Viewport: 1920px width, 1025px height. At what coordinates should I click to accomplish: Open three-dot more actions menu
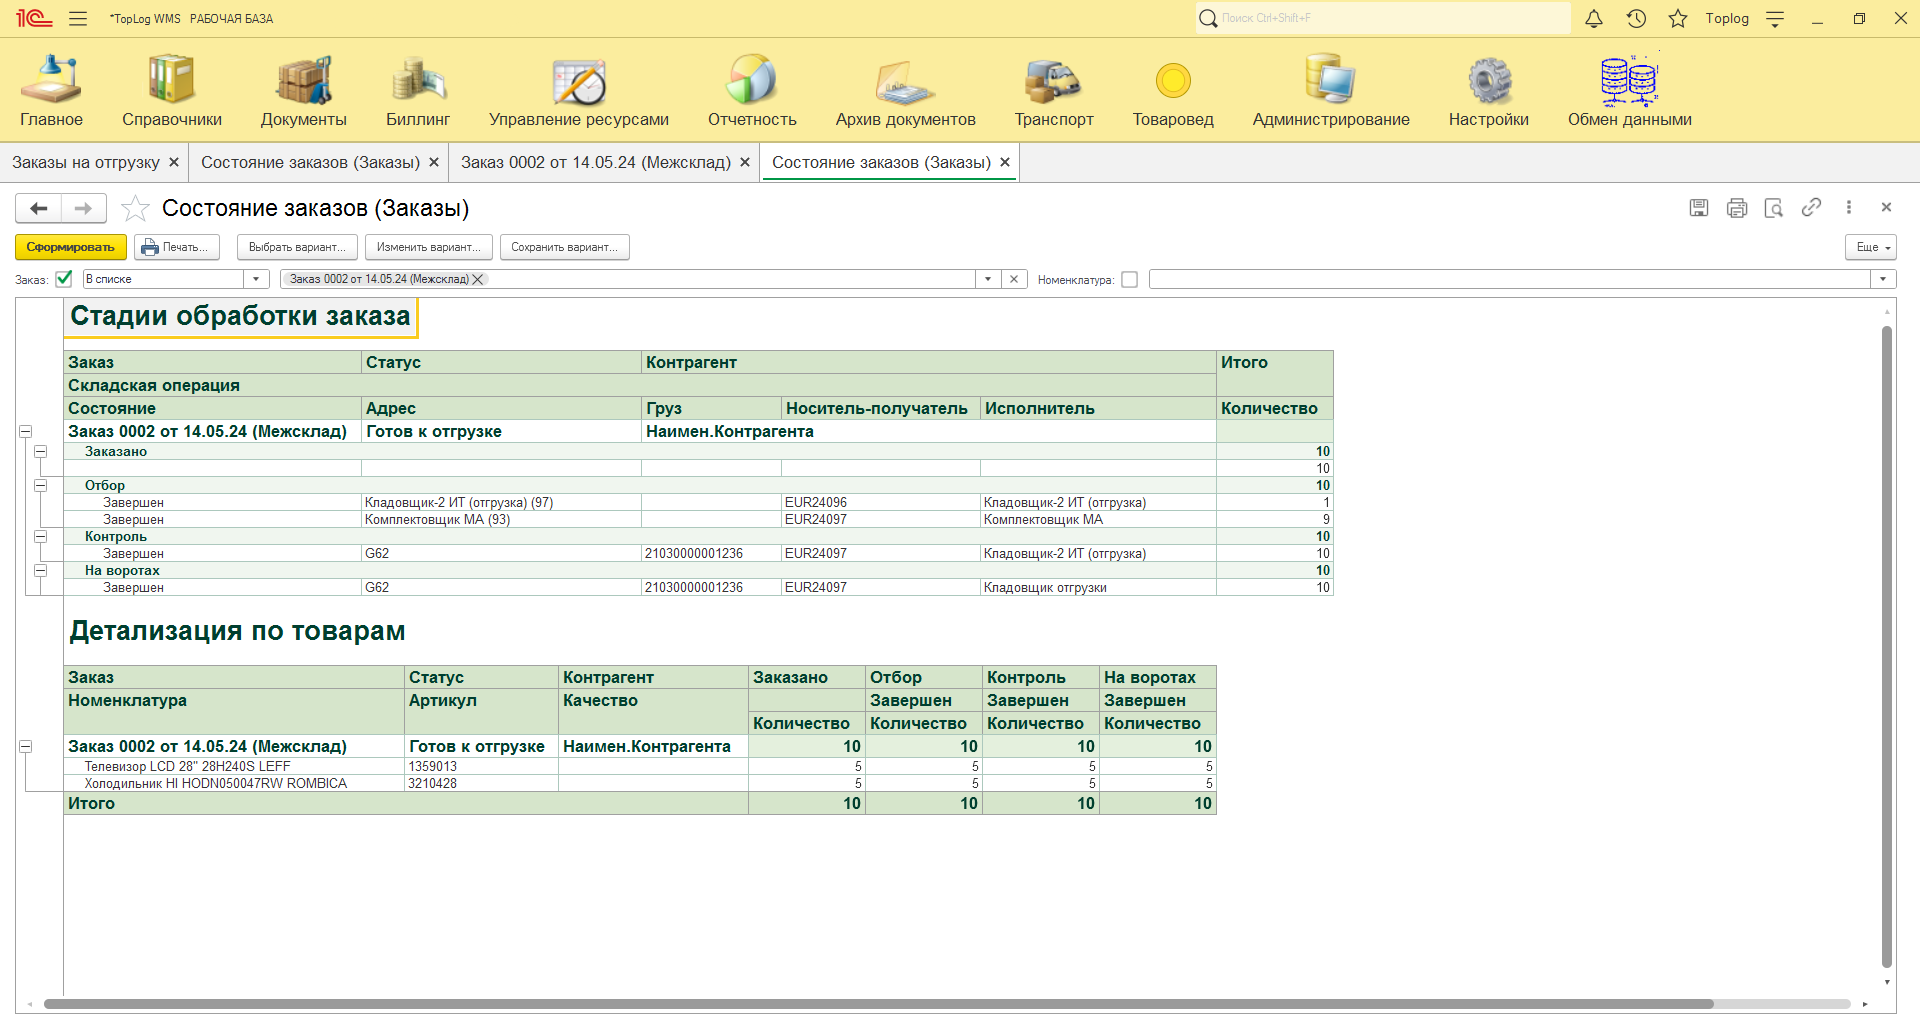point(1848,207)
